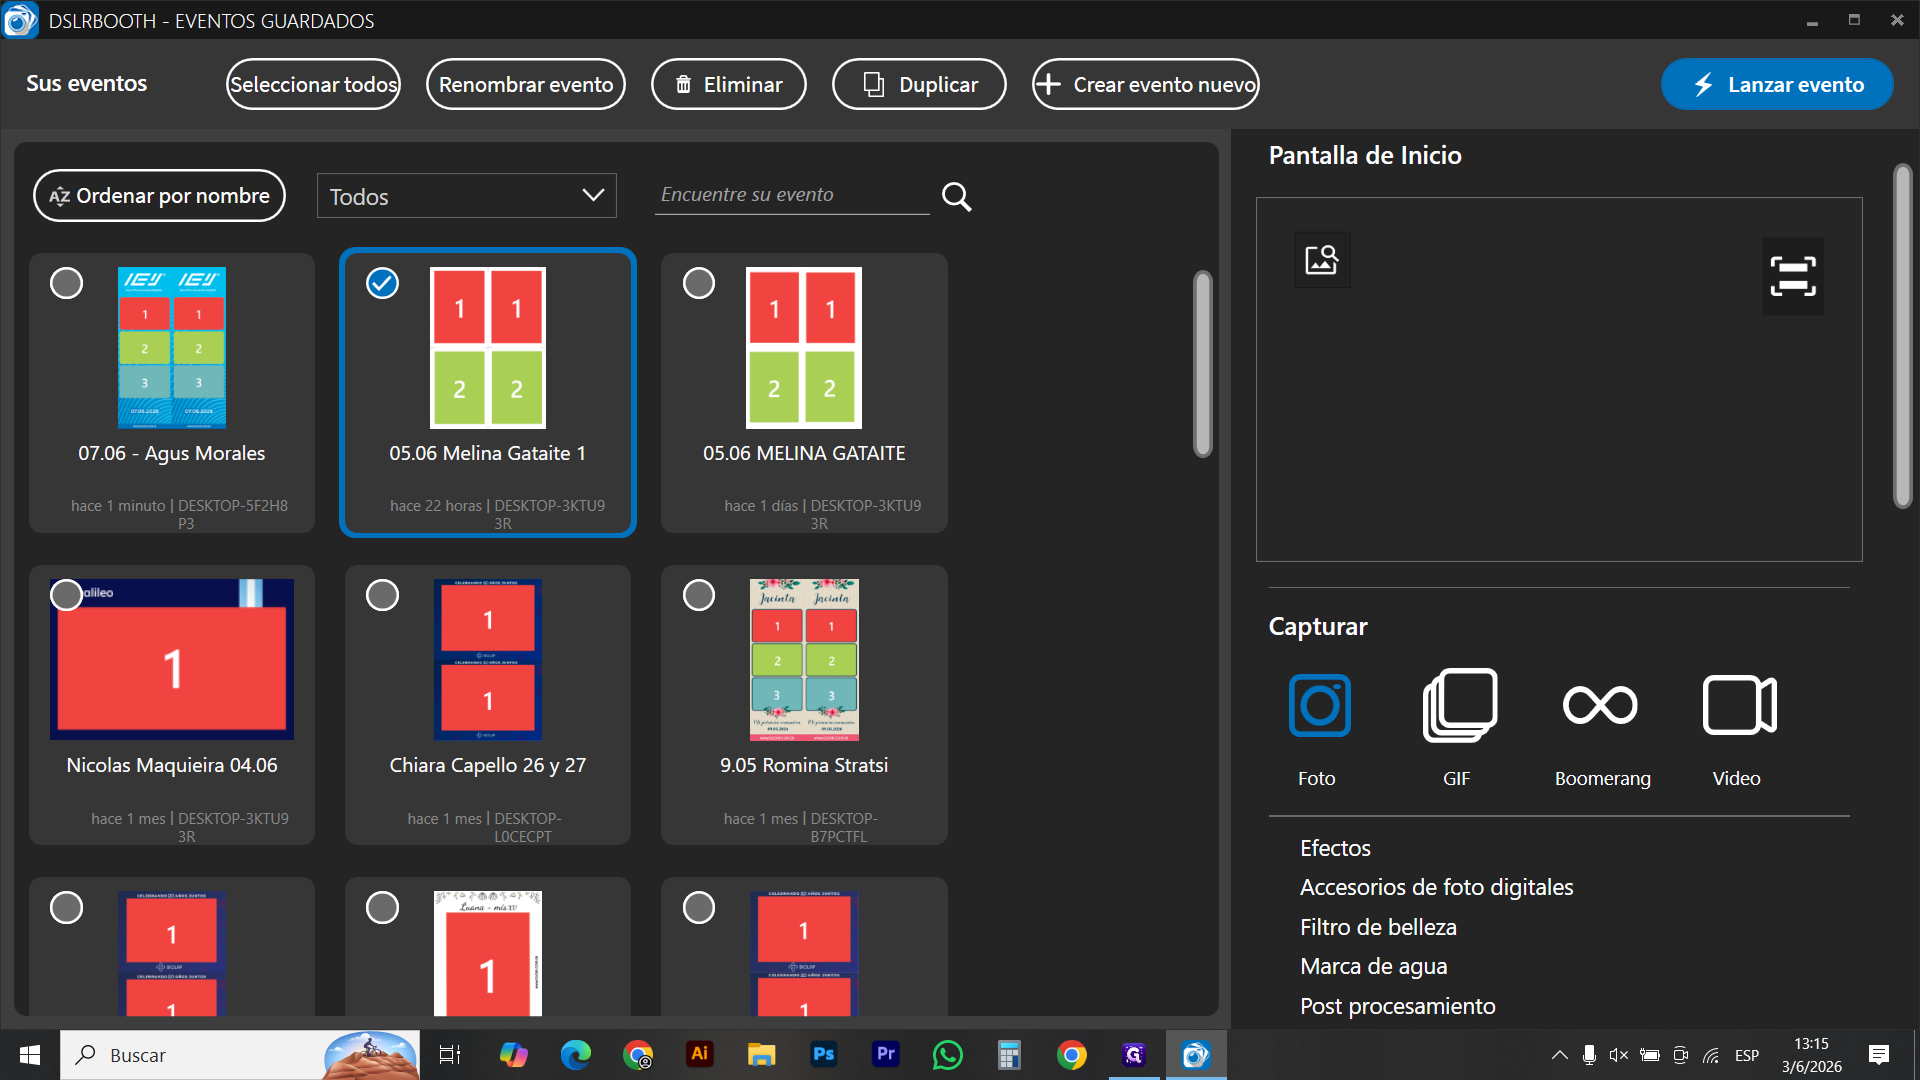This screenshot has width=1920, height=1080.
Task: Open File Explorer from the taskbar
Action: [x=762, y=1055]
